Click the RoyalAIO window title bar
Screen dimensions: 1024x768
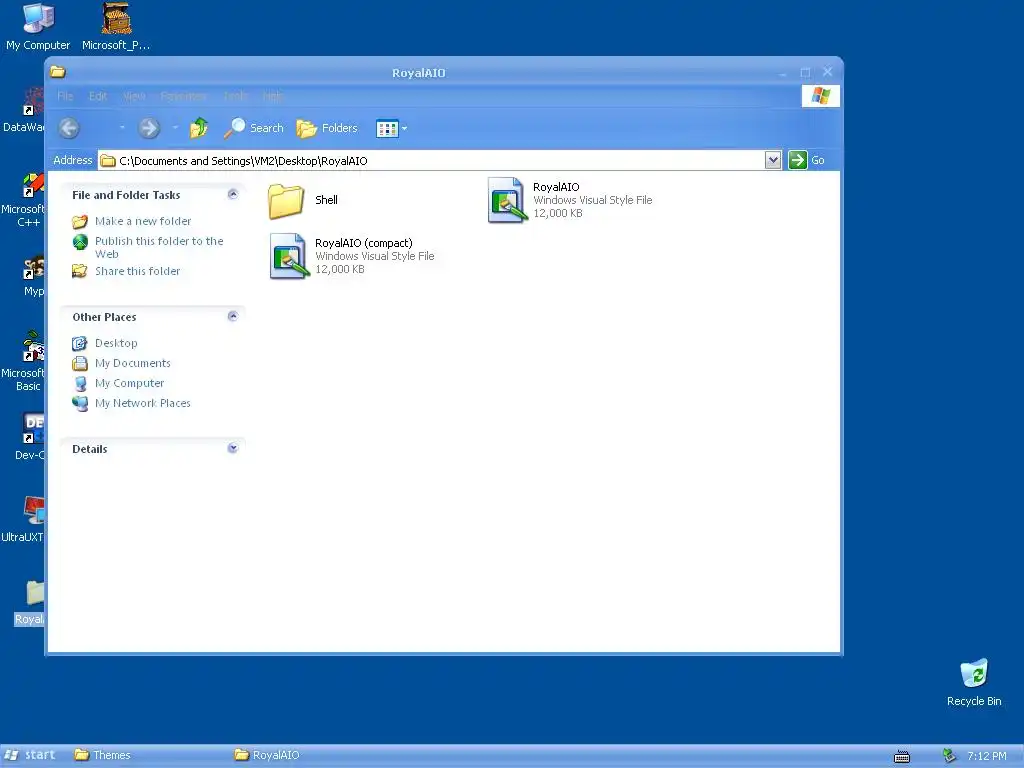pos(418,72)
